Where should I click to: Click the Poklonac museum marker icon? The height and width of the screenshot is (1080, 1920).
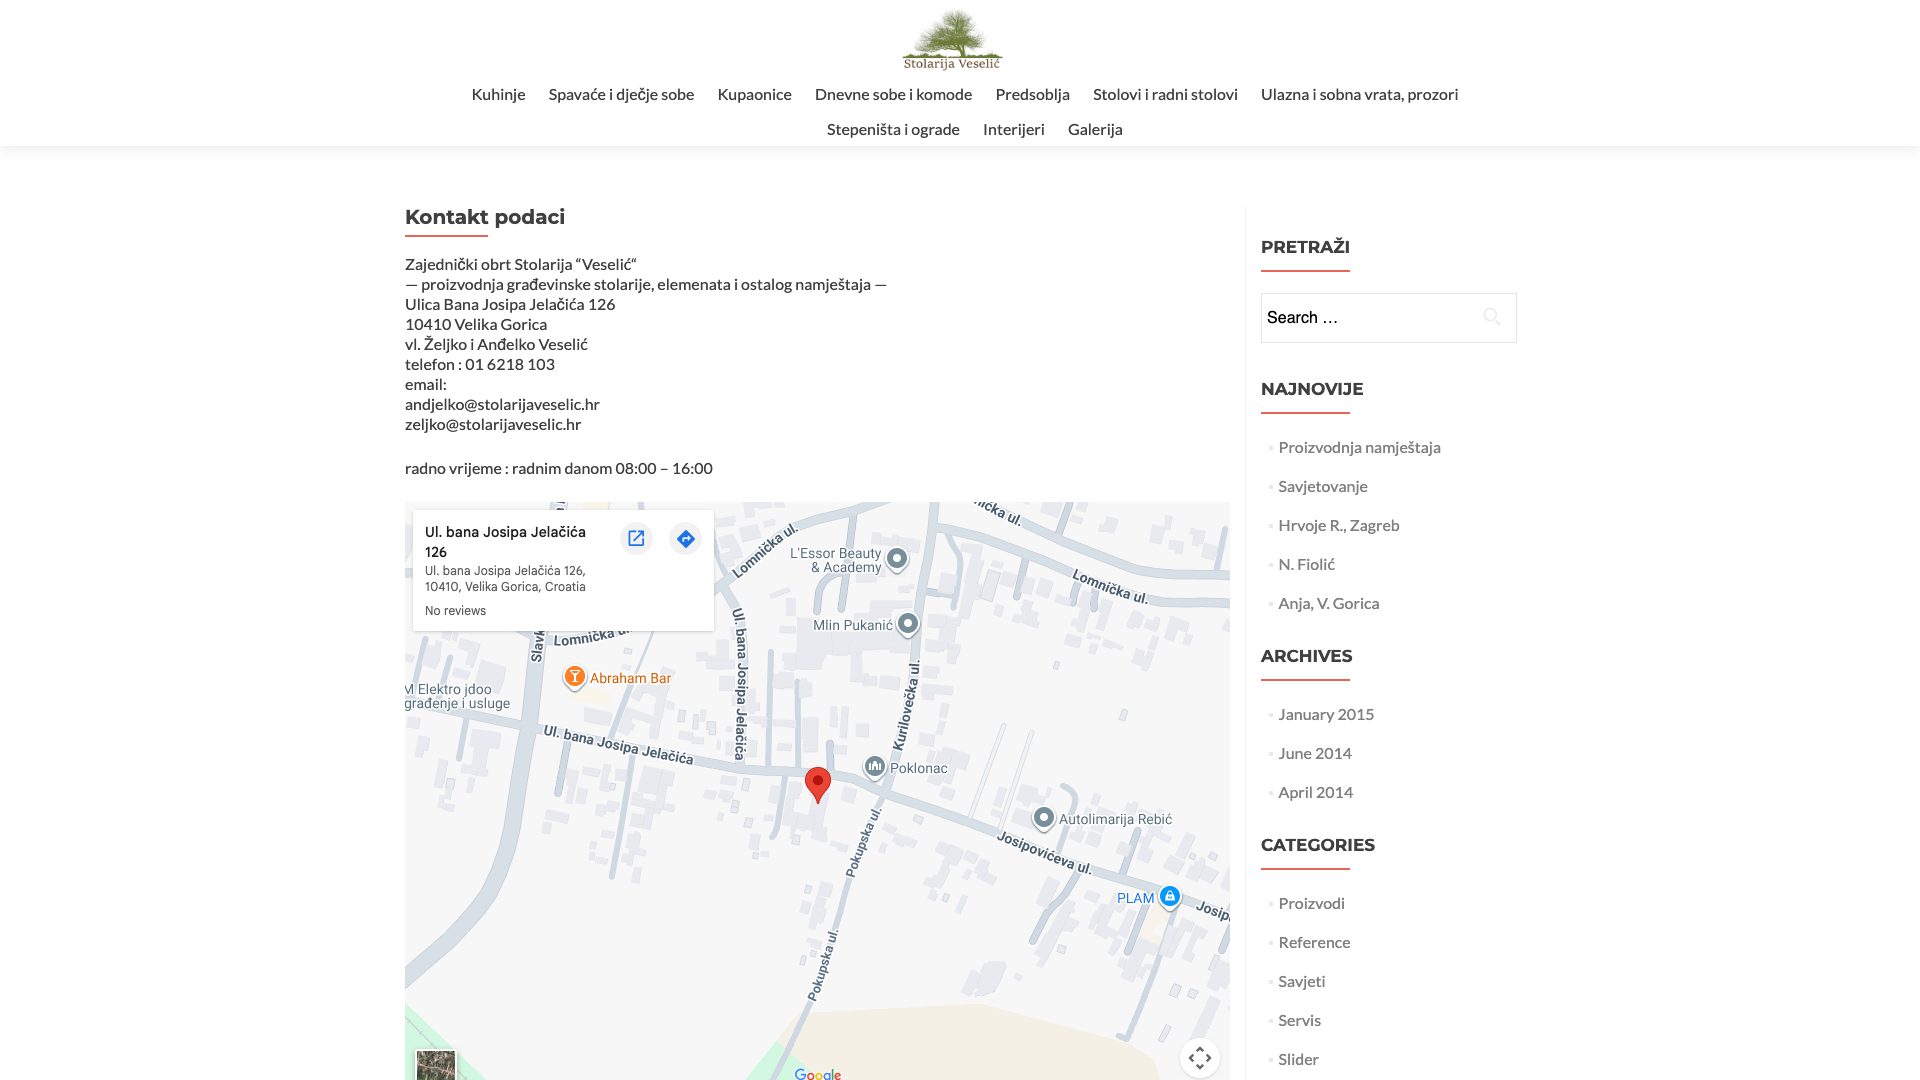tap(875, 767)
